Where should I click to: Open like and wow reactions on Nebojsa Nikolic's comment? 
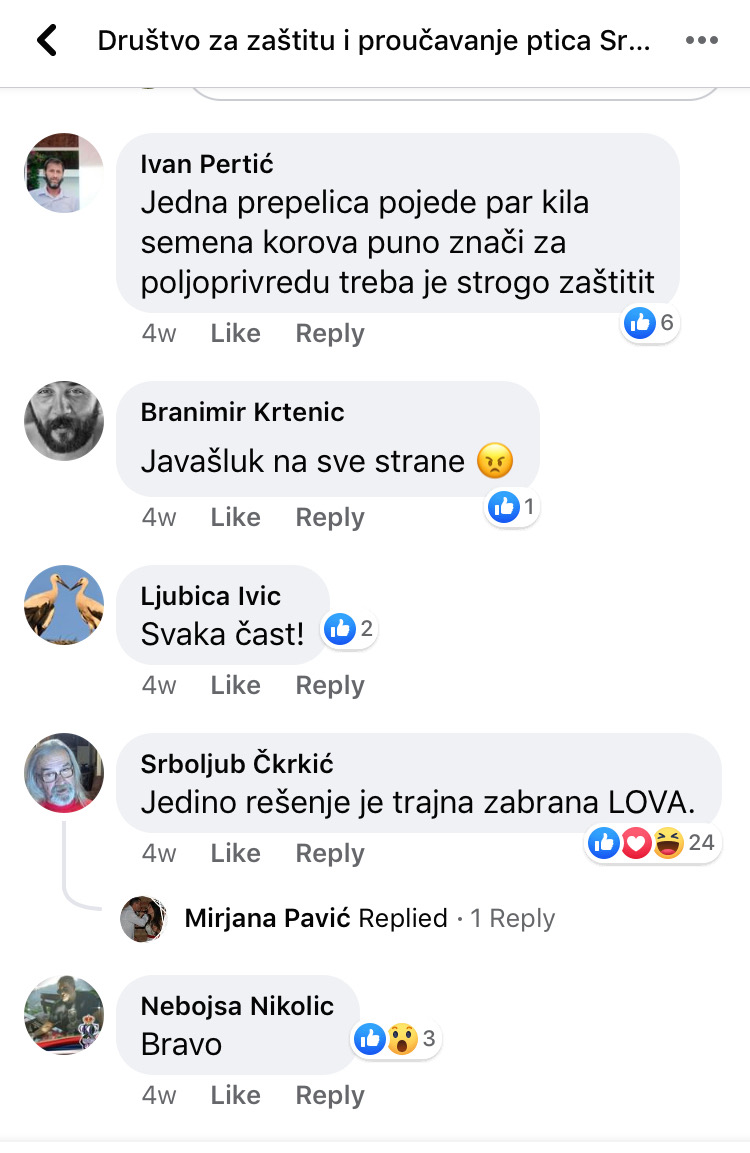tap(396, 1039)
